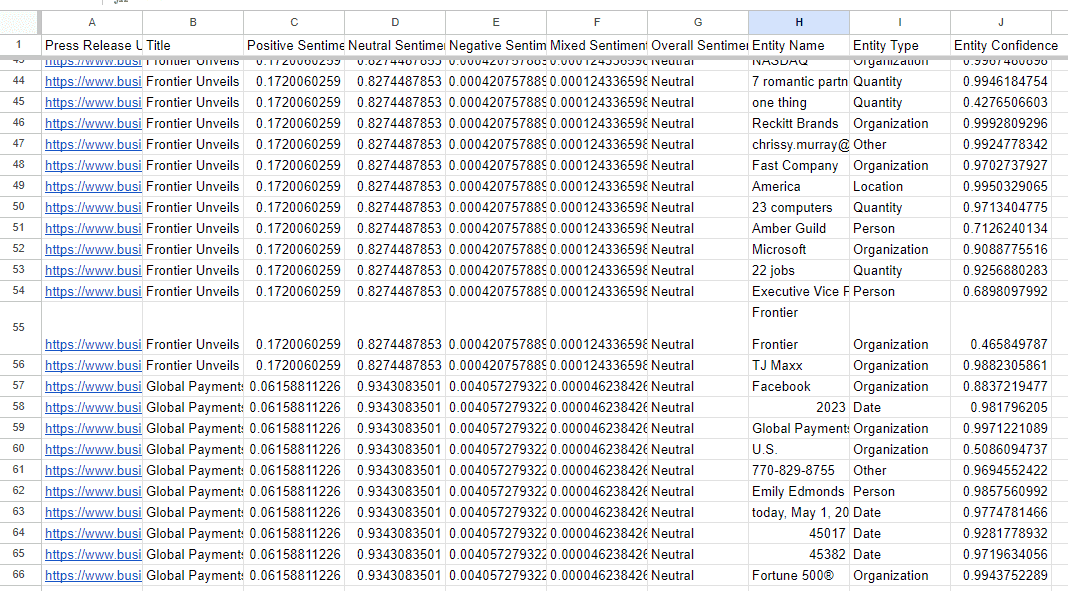The width and height of the screenshot is (1068, 591).
Task: Select the '45017' entity cell
Action: coord(799,534)
